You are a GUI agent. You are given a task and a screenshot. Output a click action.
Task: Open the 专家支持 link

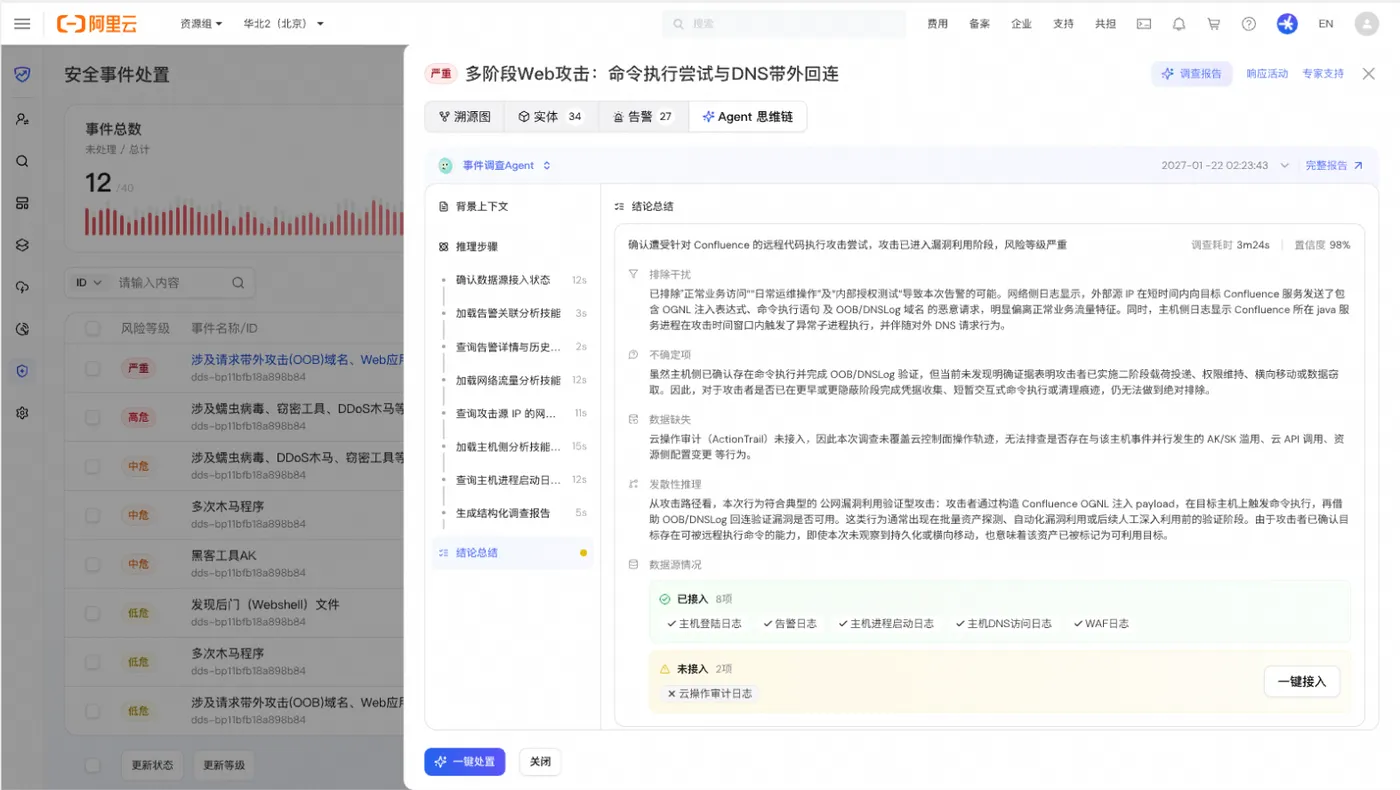tap(1323, 74)
